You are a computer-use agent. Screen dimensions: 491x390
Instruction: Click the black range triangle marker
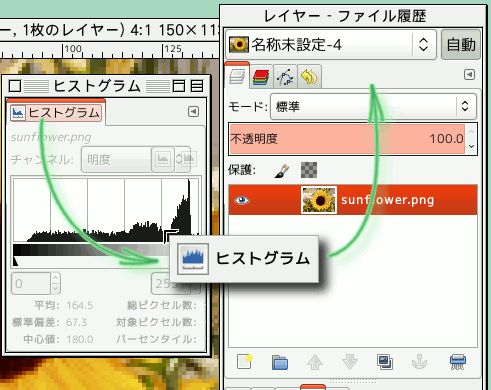(15, 261)
